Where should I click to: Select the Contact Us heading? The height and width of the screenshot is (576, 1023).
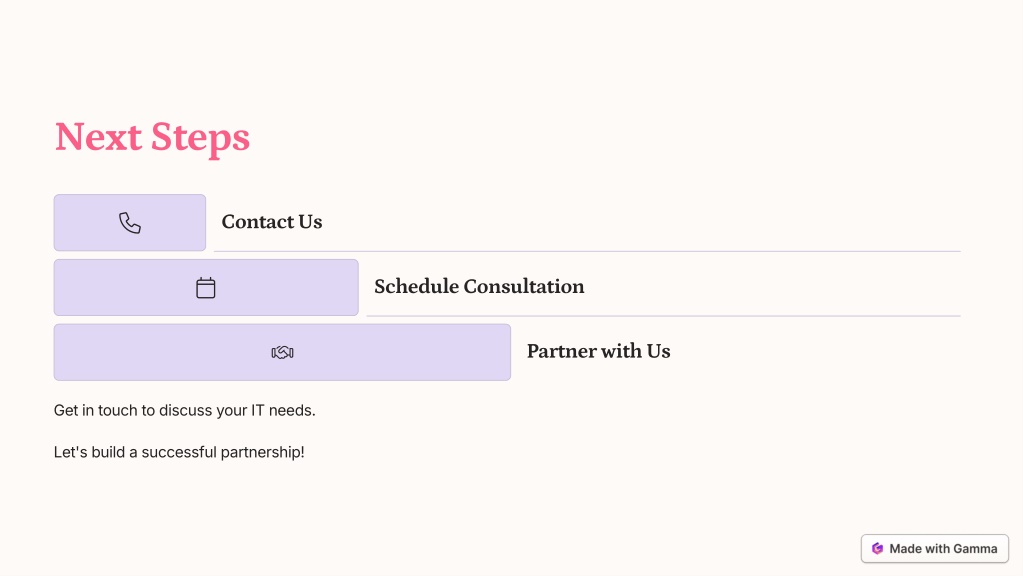pyautogui.click(x=272, y=222)
